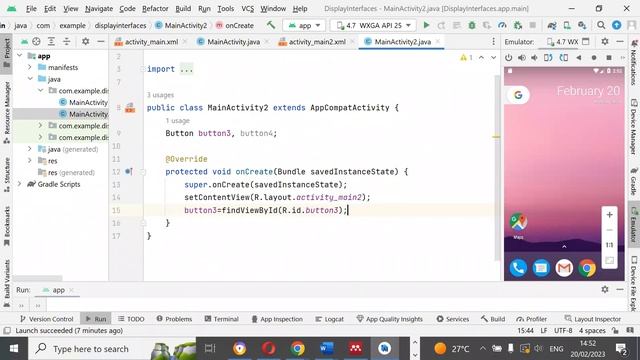Open Chrome from the Windows taskbar

(298, 348)
